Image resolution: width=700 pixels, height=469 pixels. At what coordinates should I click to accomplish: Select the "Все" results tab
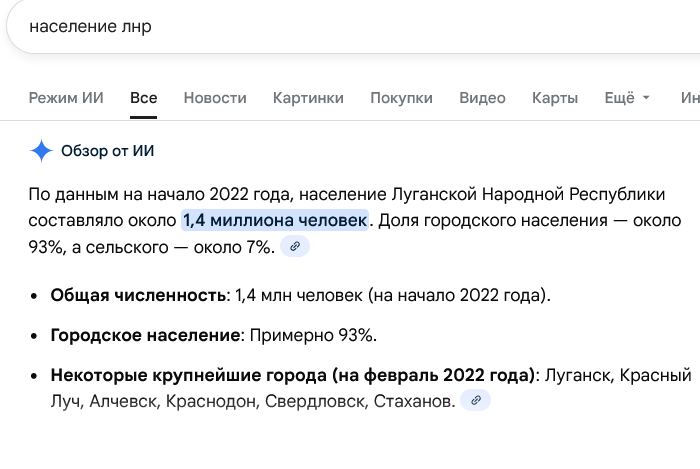(x=143, y=98)
